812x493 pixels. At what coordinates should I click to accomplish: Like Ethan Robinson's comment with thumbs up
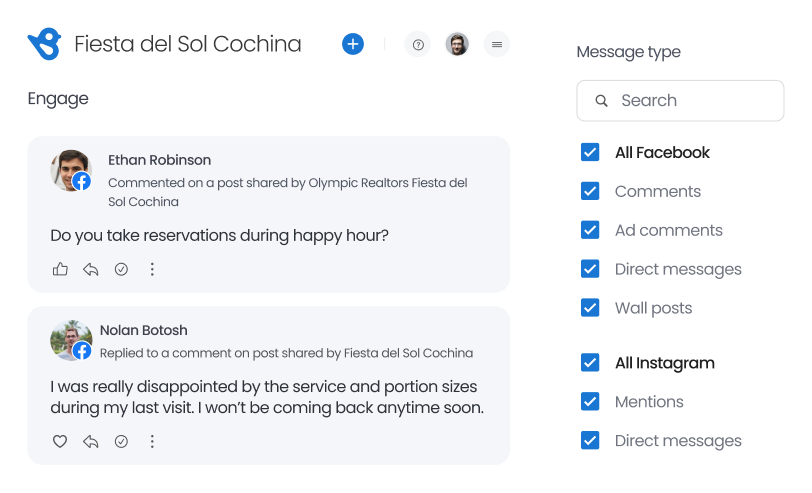[60, 269]
